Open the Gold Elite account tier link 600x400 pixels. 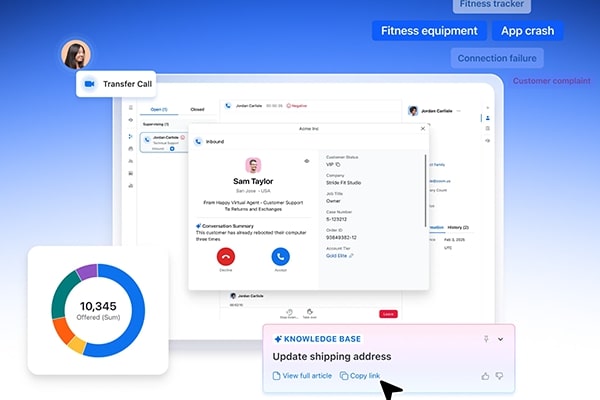tap(336, 256)
